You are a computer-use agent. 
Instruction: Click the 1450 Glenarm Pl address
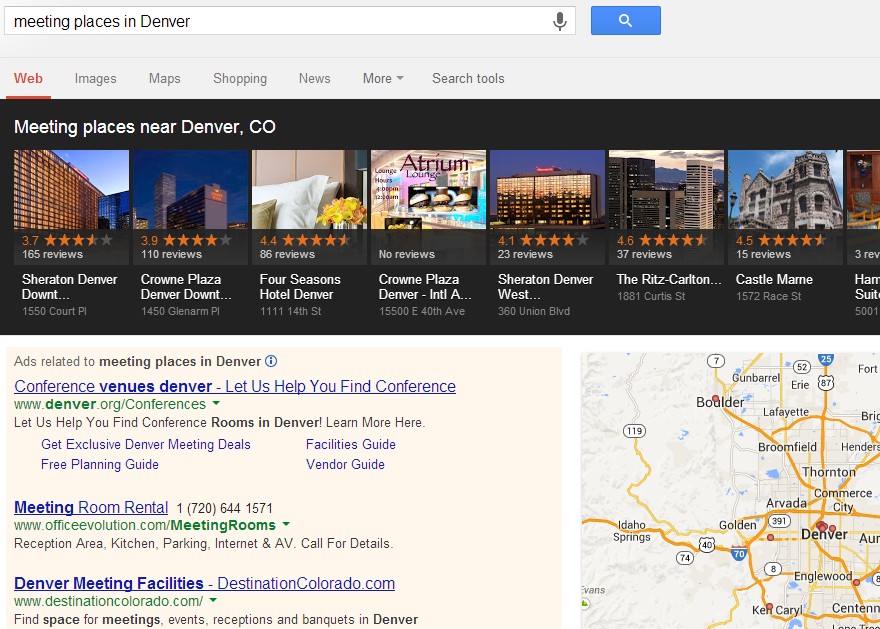click(x=180, y=311)
